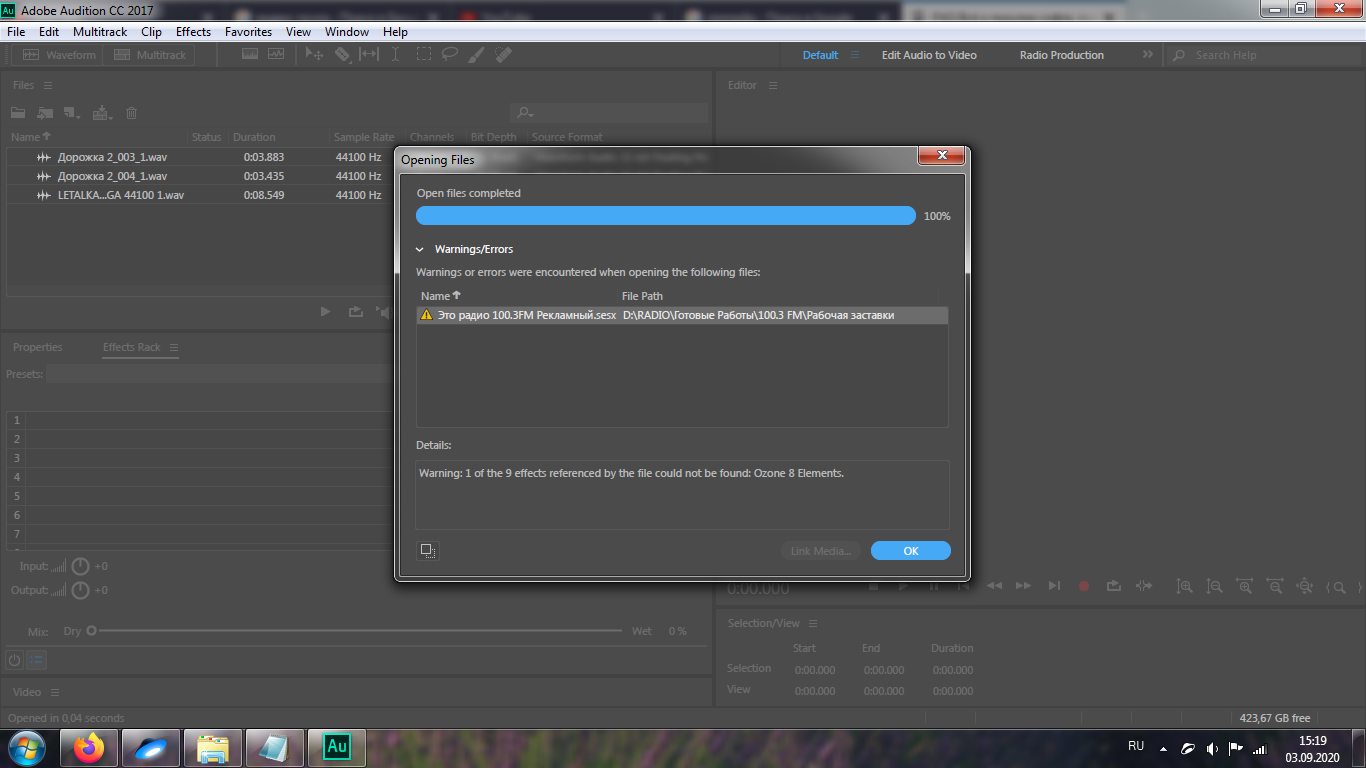
Task: Open Windows Explorer from the taskbar
Action: click(x=213, y=748)
